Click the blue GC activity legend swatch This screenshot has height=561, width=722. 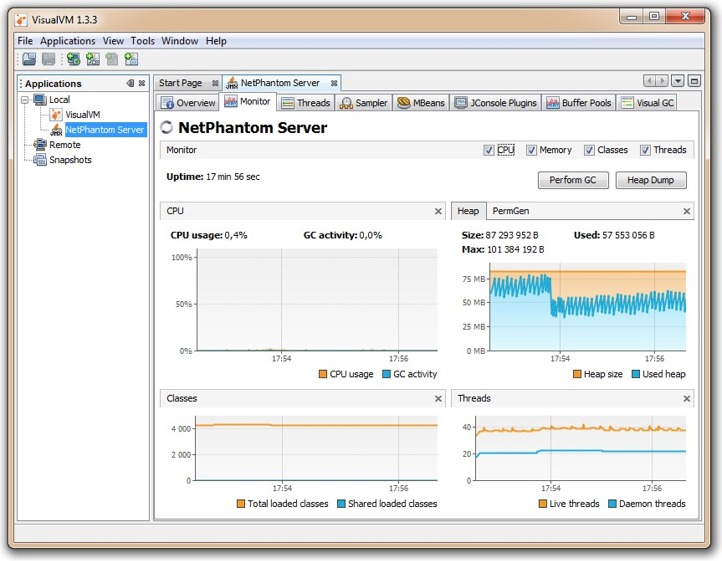click(x=386, y=374)
